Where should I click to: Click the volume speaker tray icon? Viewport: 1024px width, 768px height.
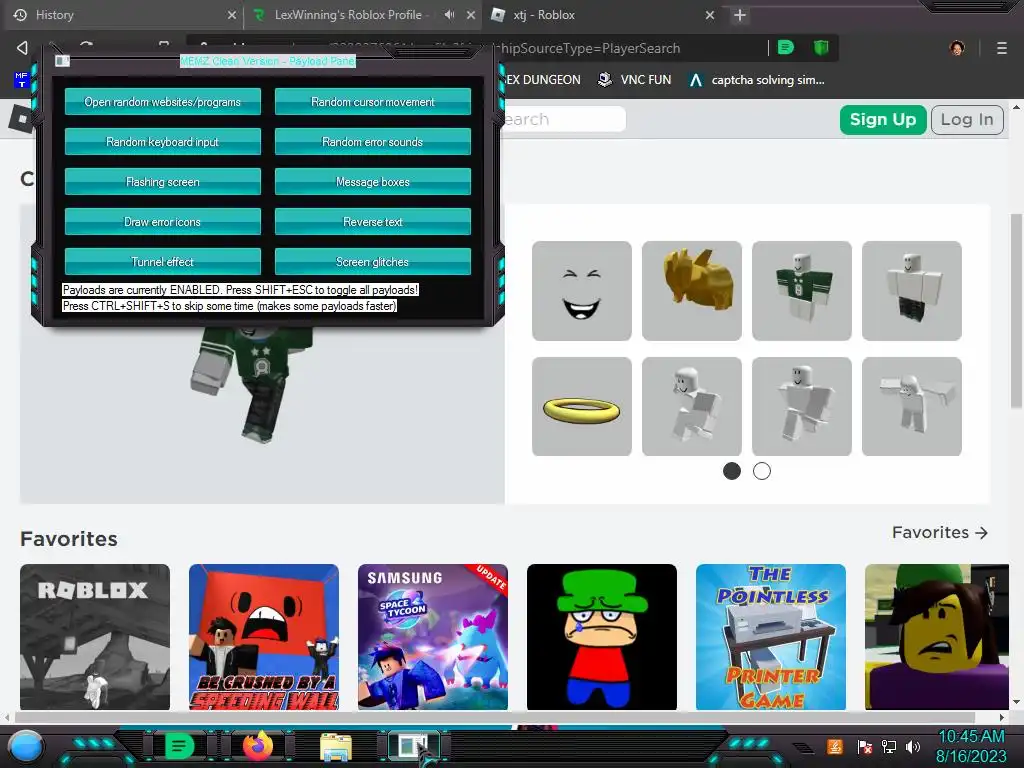click(x=913, y=746)
